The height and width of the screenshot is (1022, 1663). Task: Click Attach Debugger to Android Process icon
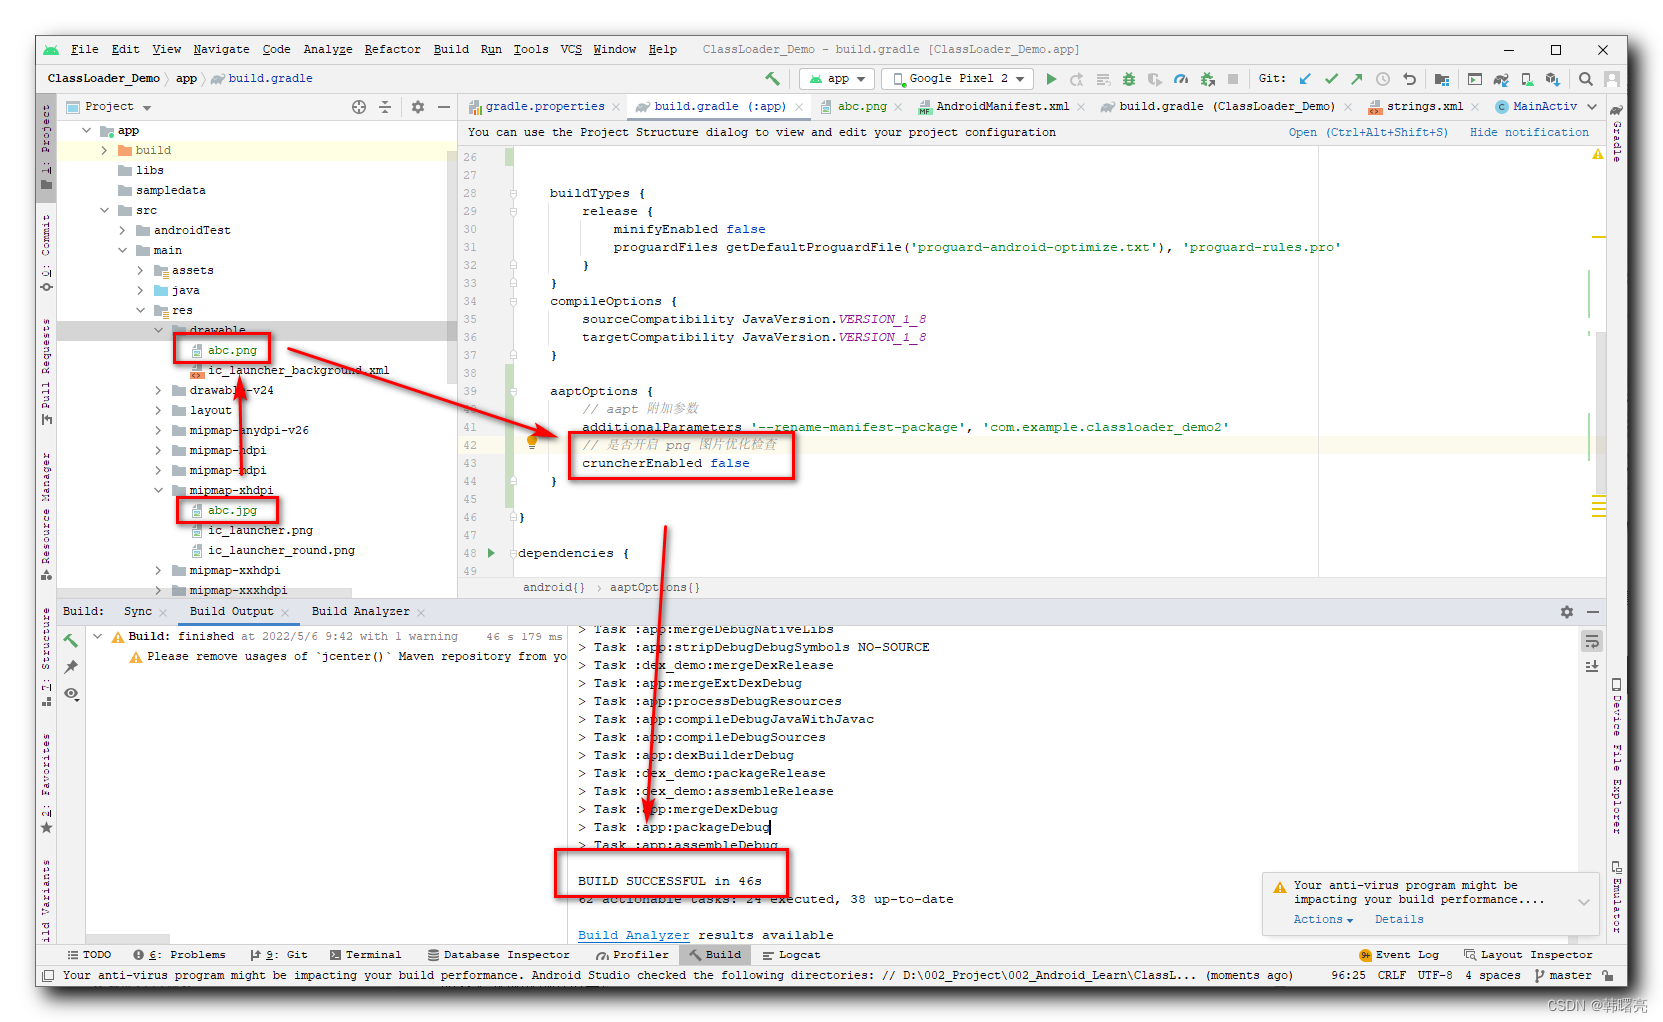tap(1207, 78)
